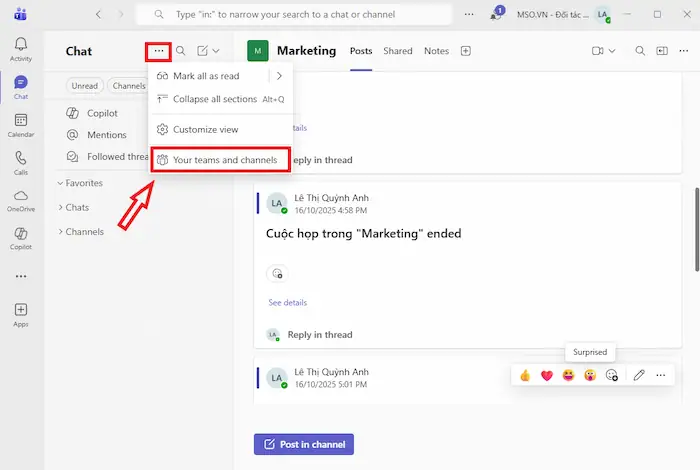Select Your teams and channels

point(224,160)
